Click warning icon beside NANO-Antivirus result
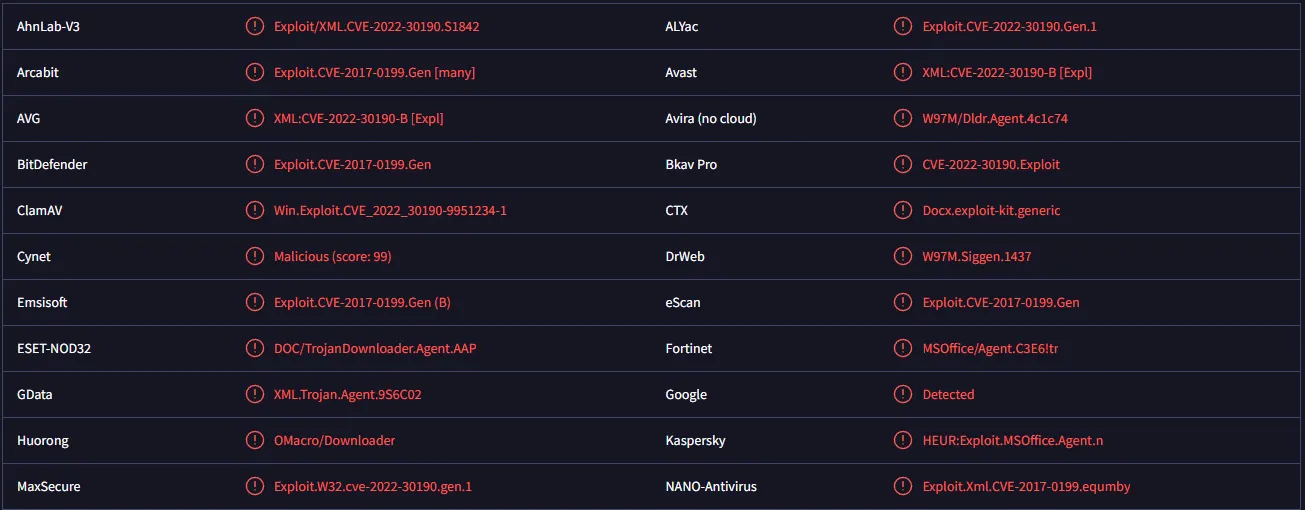The image size is (1305, 510). click(x=904, y=486)
